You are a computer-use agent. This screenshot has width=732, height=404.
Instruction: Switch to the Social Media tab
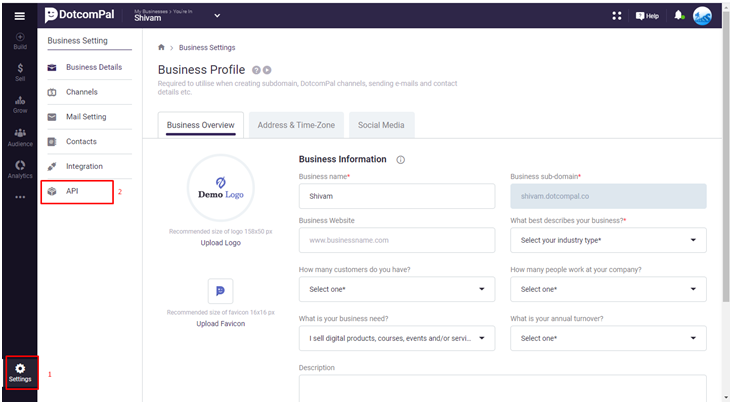381,125
